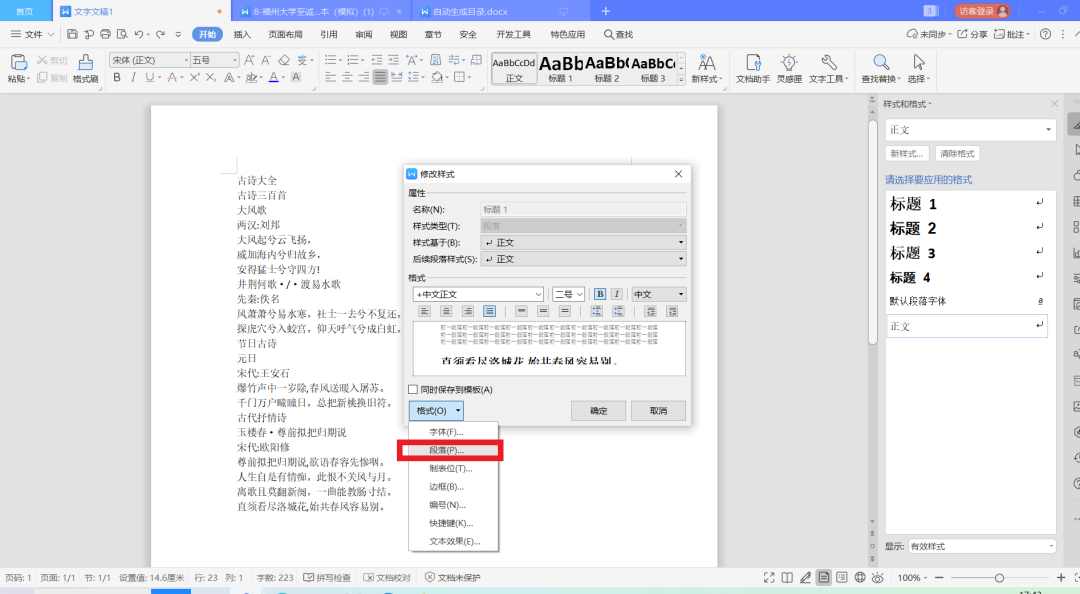The image size is (1080, 594).
Task: Click the 名称(N) name input field
Action: click(583, 209)
